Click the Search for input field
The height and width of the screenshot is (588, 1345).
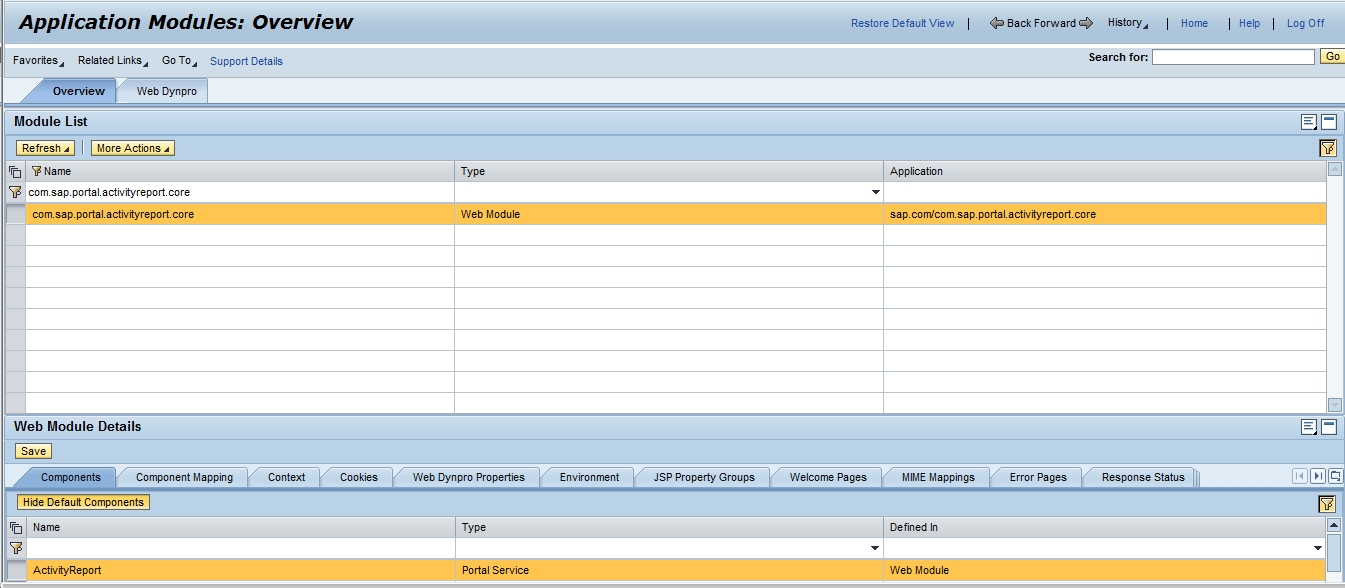pos(1233,57)
